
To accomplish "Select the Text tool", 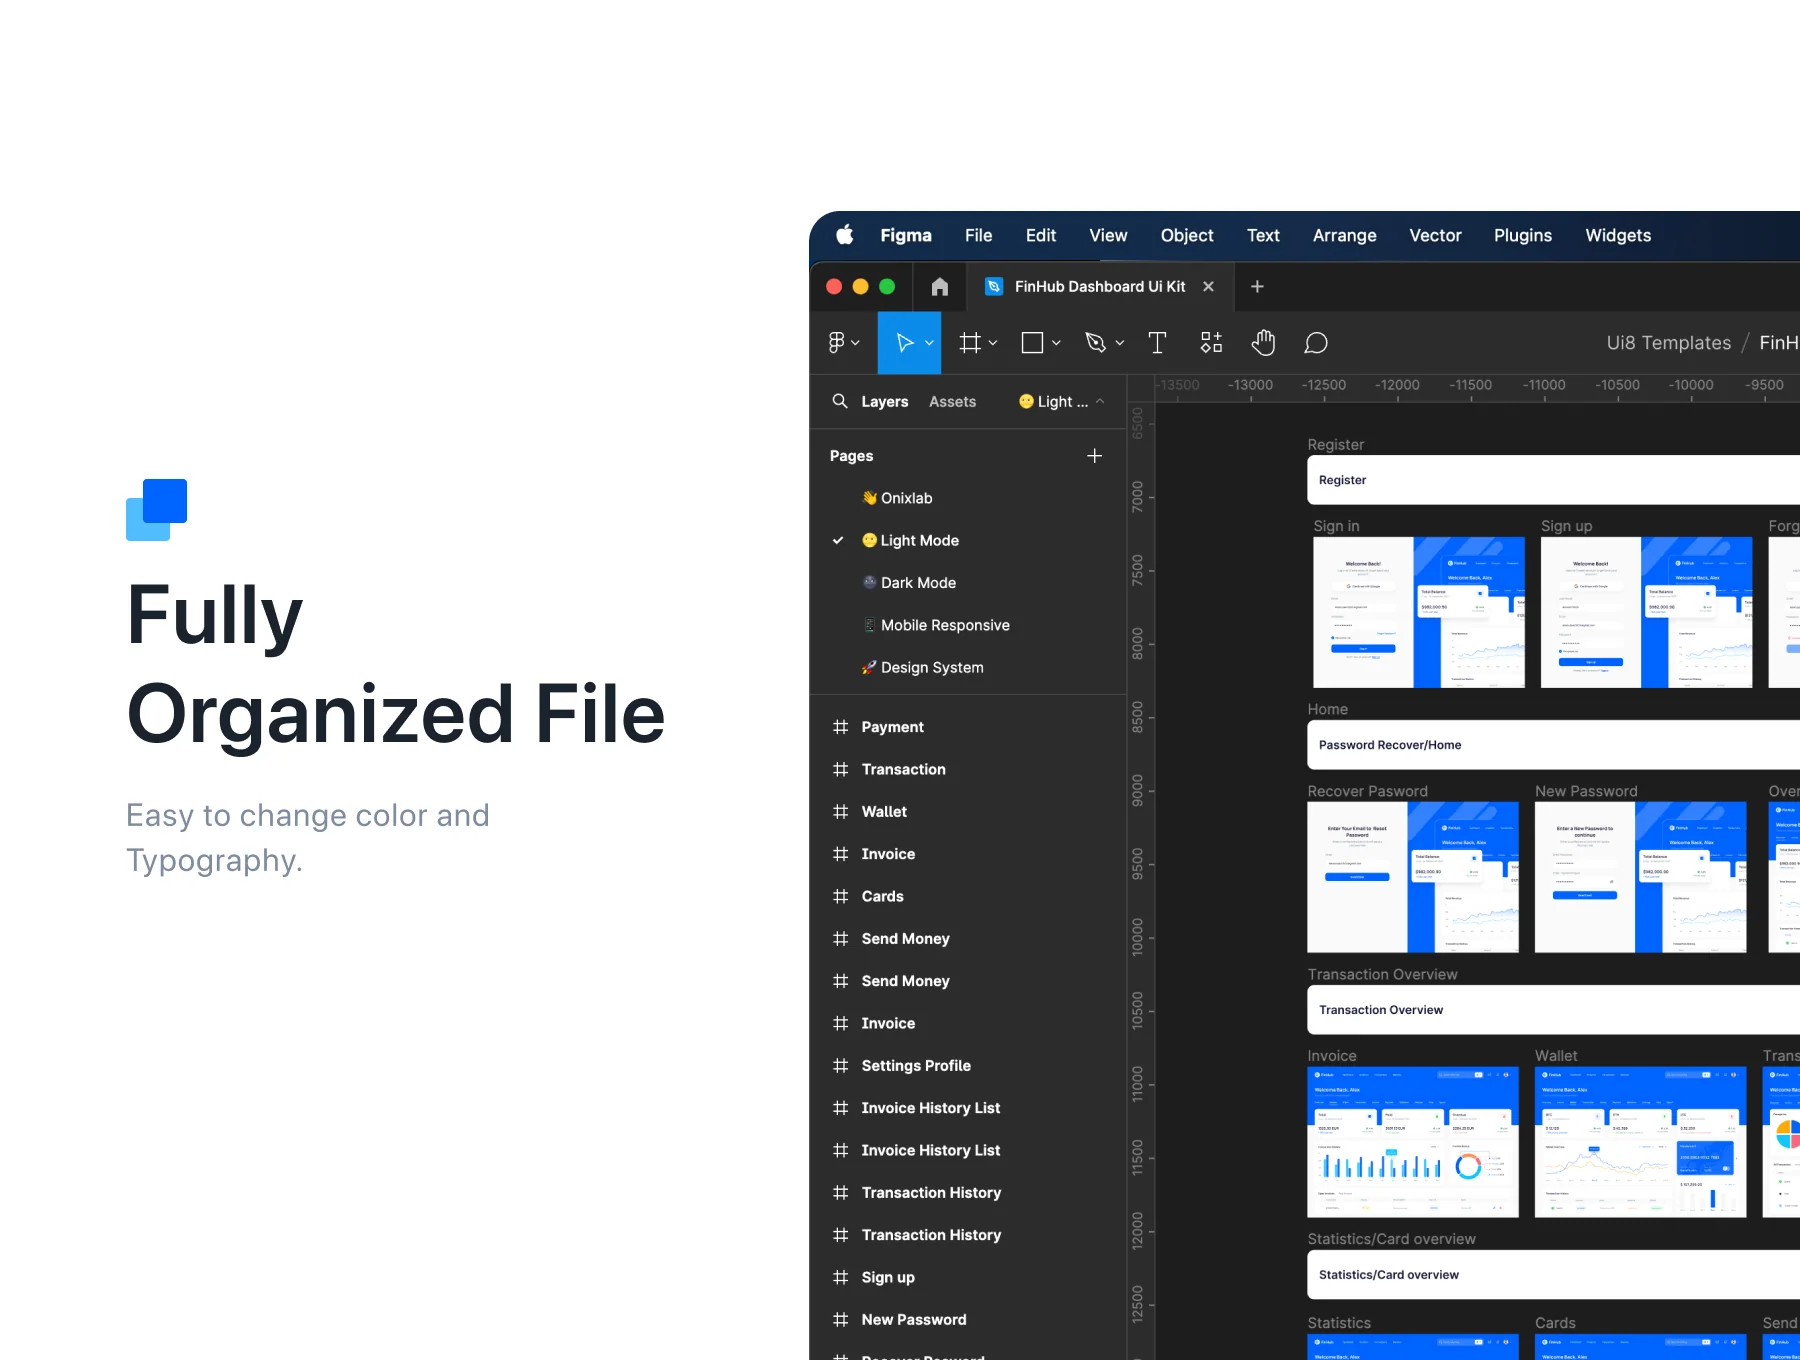I will click(1157, 343).
